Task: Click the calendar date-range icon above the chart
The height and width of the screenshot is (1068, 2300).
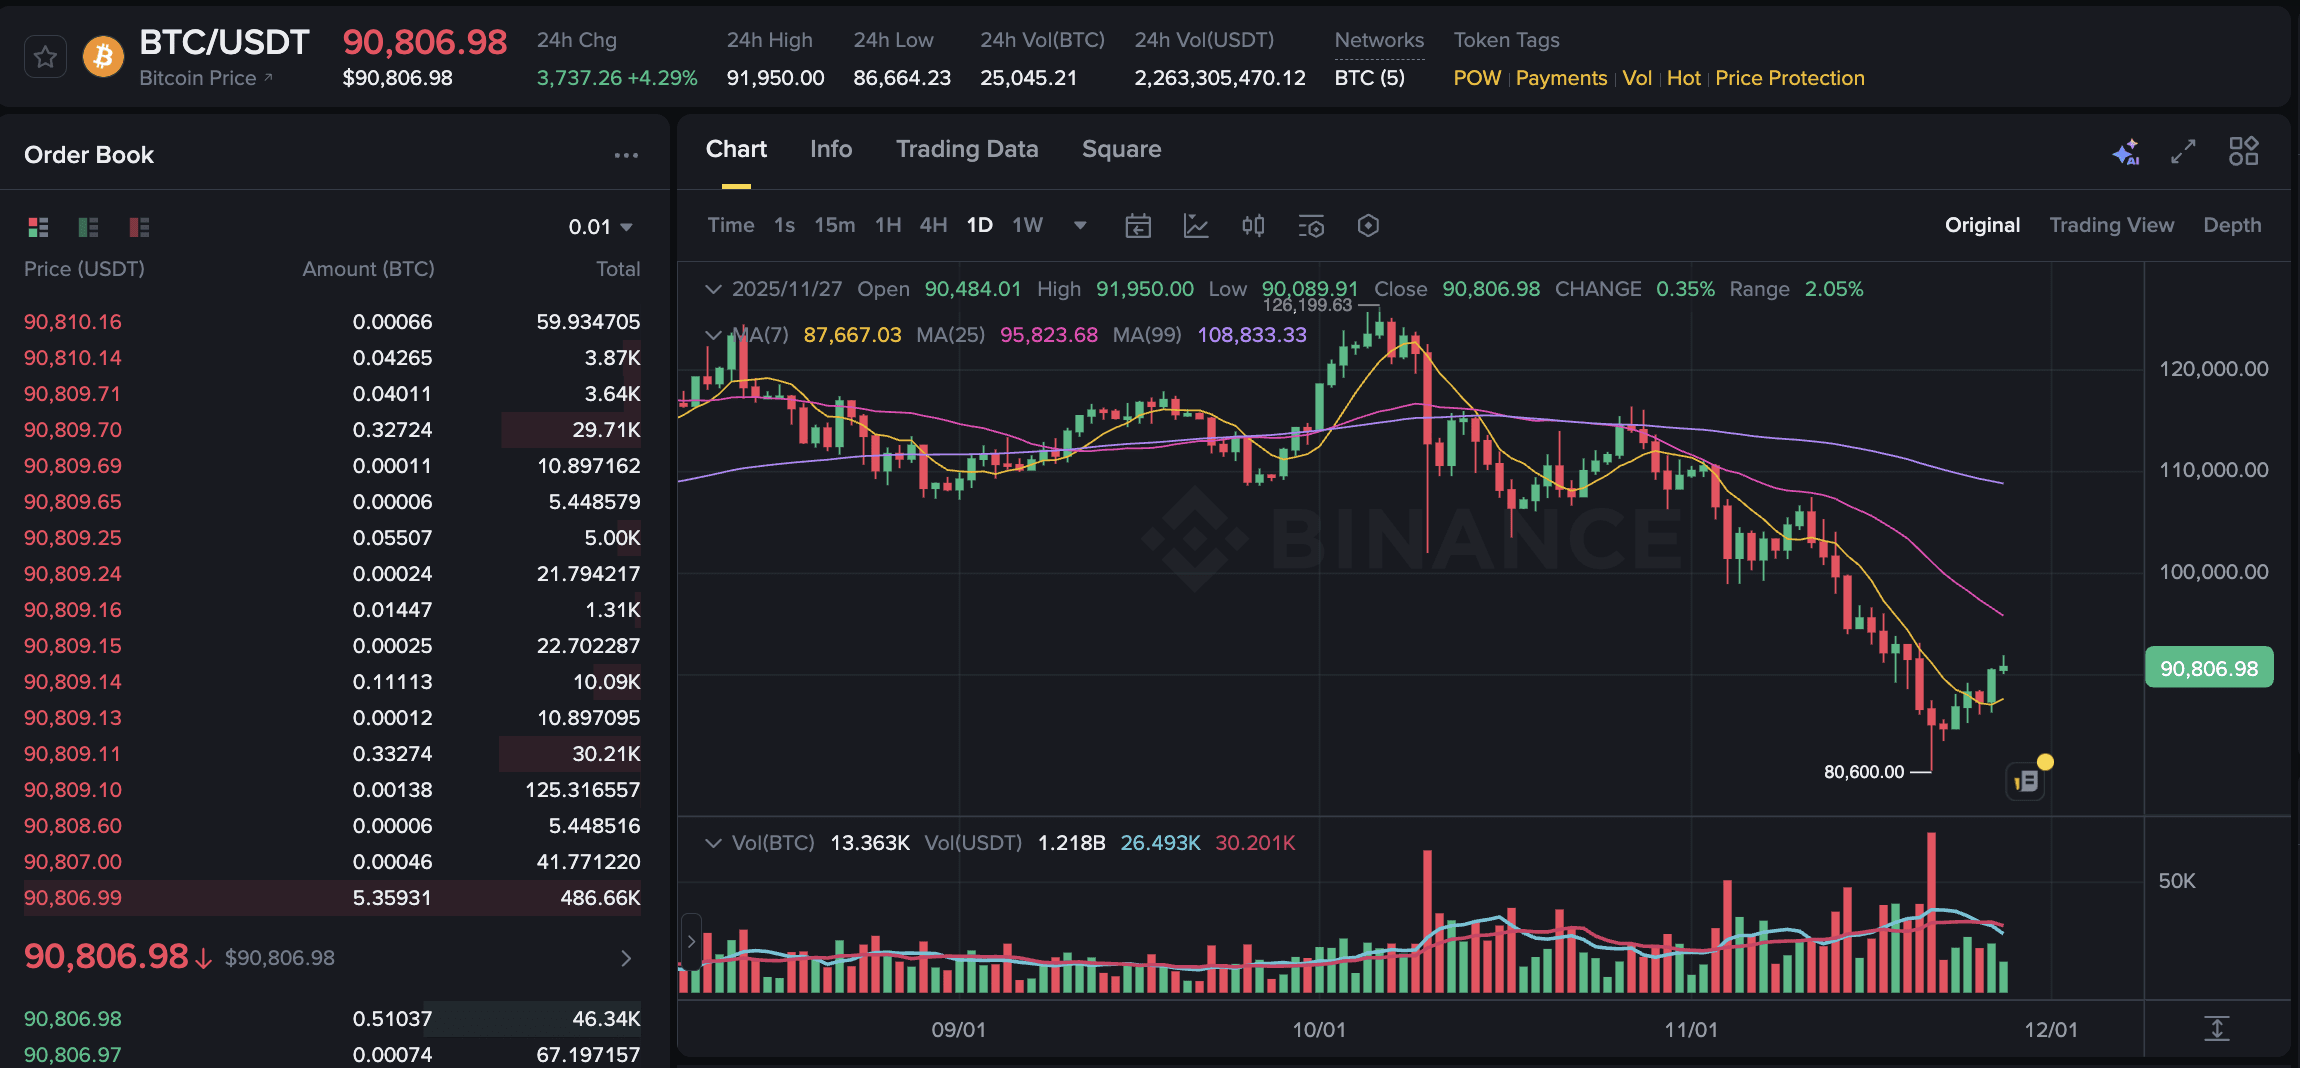Action: tap(1137, 226)
